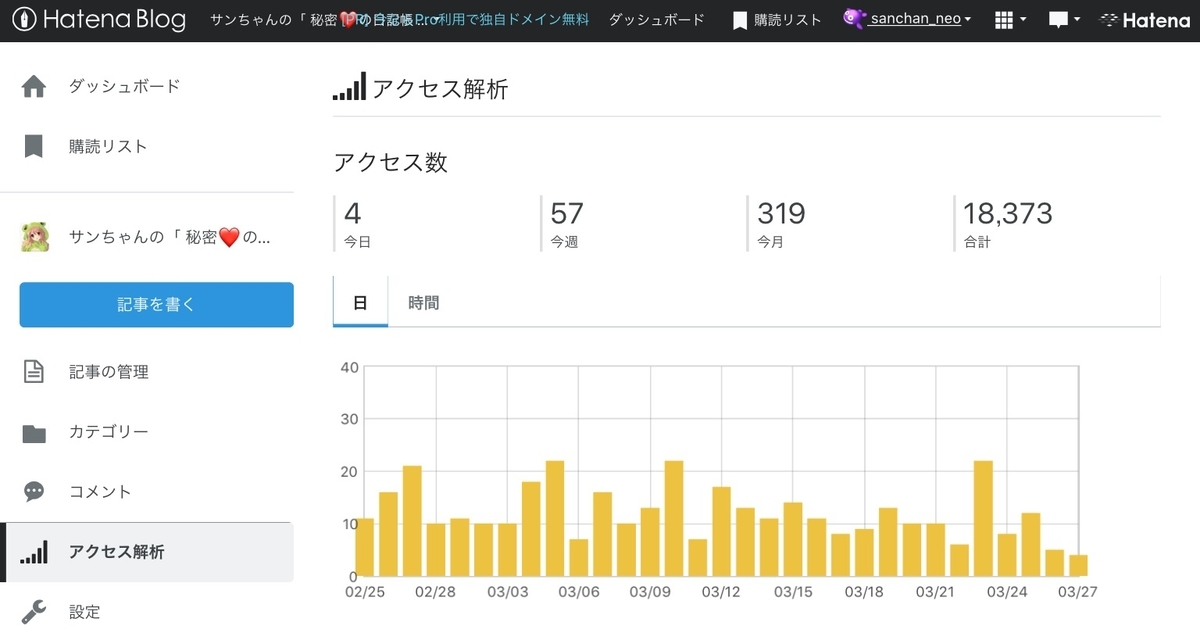Click the アクセス数 section heading

pos(390,163)
